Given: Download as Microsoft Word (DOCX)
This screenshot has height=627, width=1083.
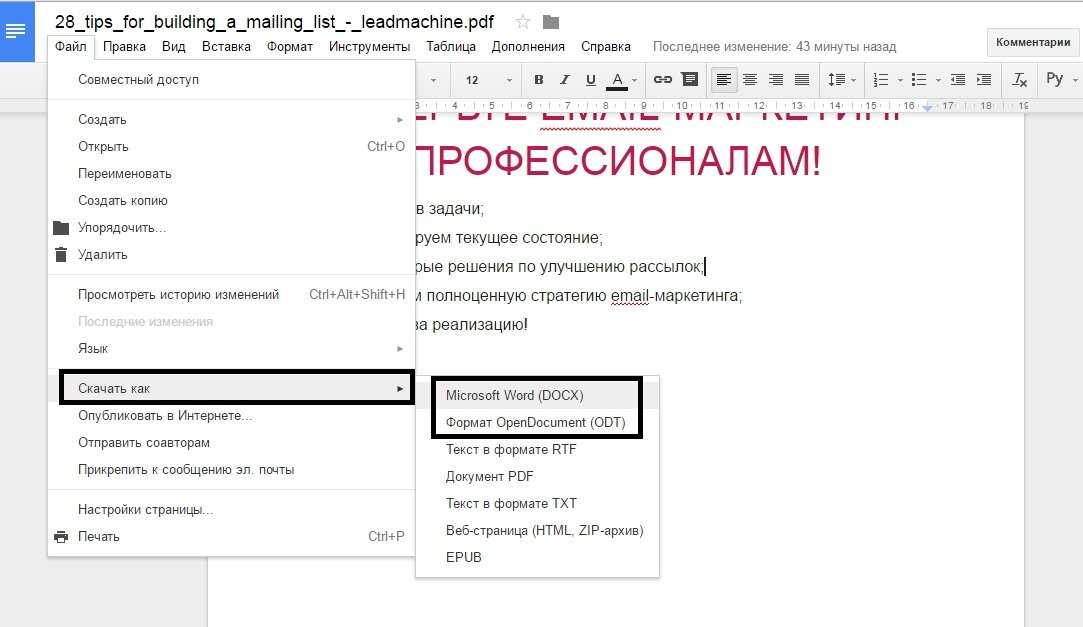Looking at the screenshot, I should (537, 396).
